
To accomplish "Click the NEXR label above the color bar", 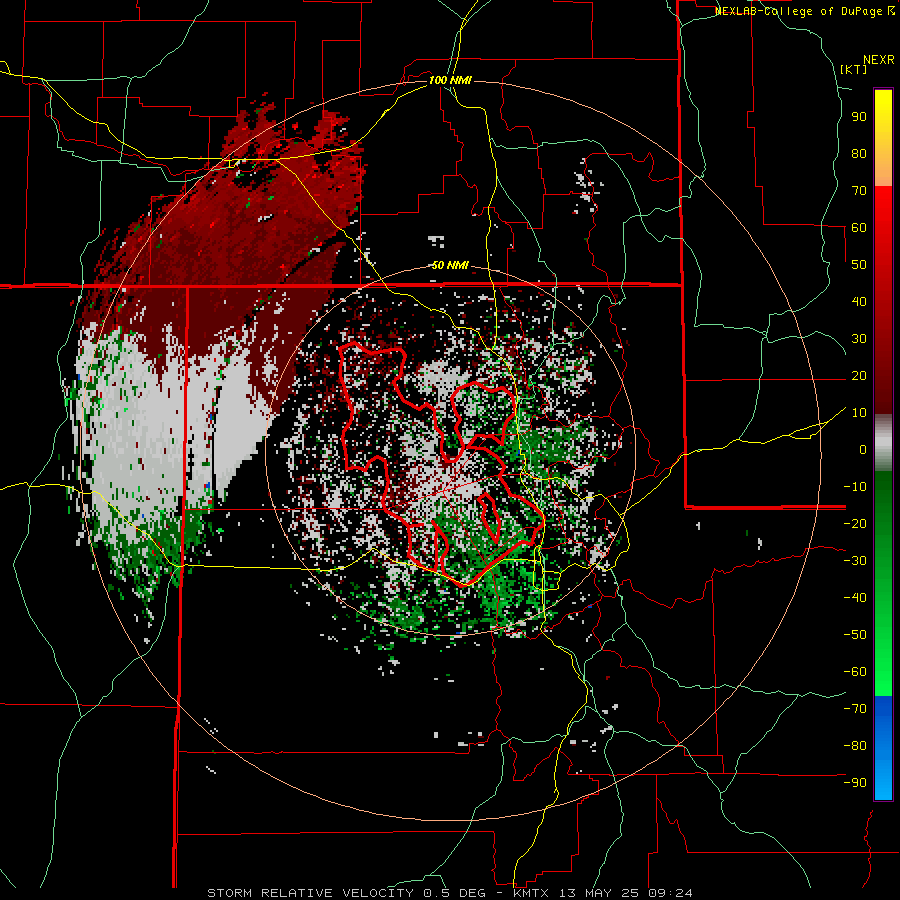I will [x=878, y=60].
